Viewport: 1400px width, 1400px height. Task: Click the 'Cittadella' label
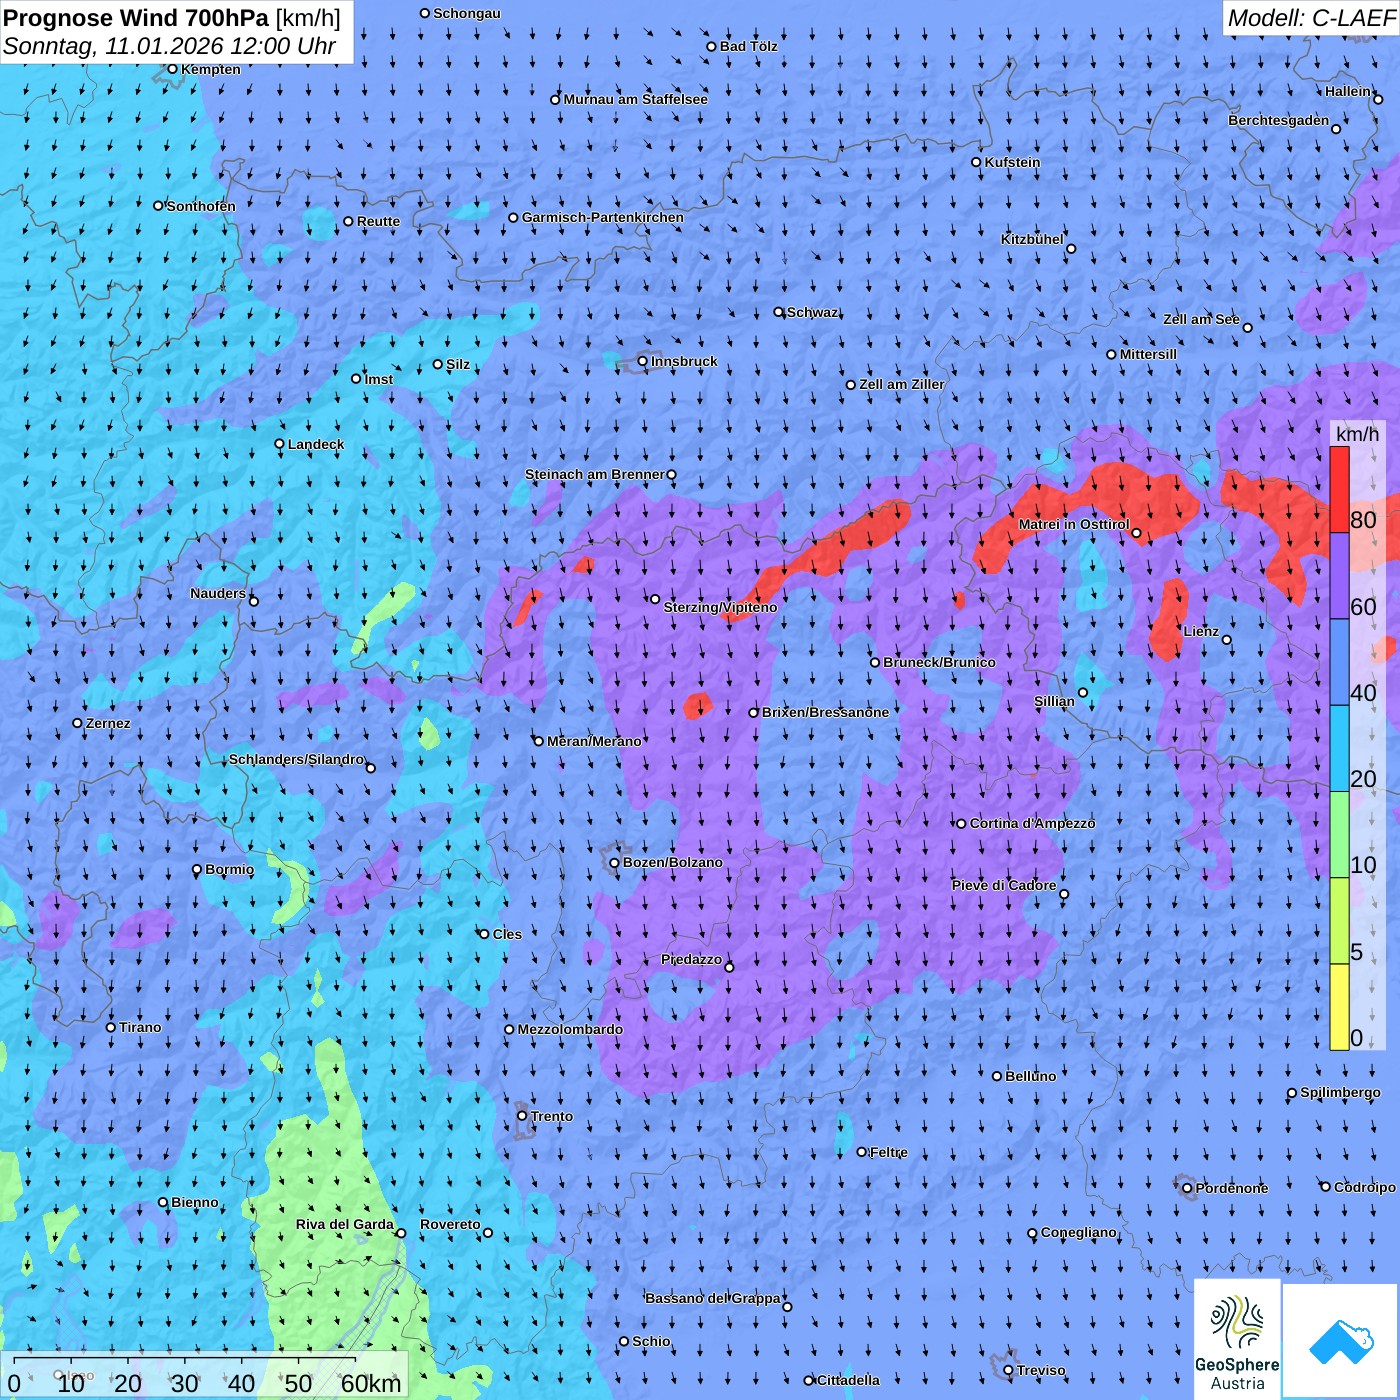(849, 1380)
